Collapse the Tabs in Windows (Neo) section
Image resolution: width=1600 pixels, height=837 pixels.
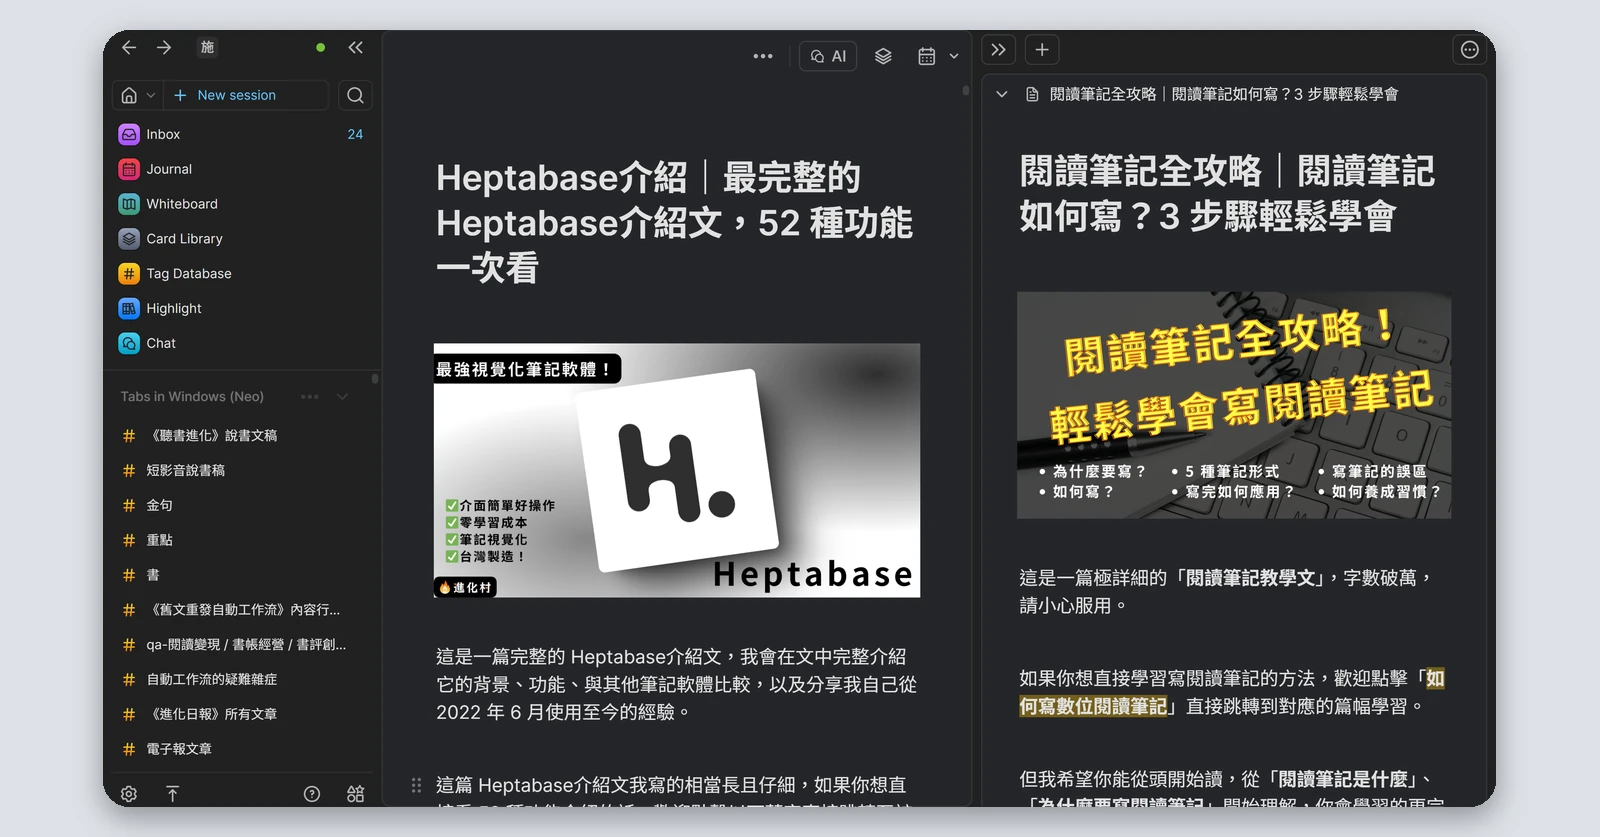coord(342,397)
